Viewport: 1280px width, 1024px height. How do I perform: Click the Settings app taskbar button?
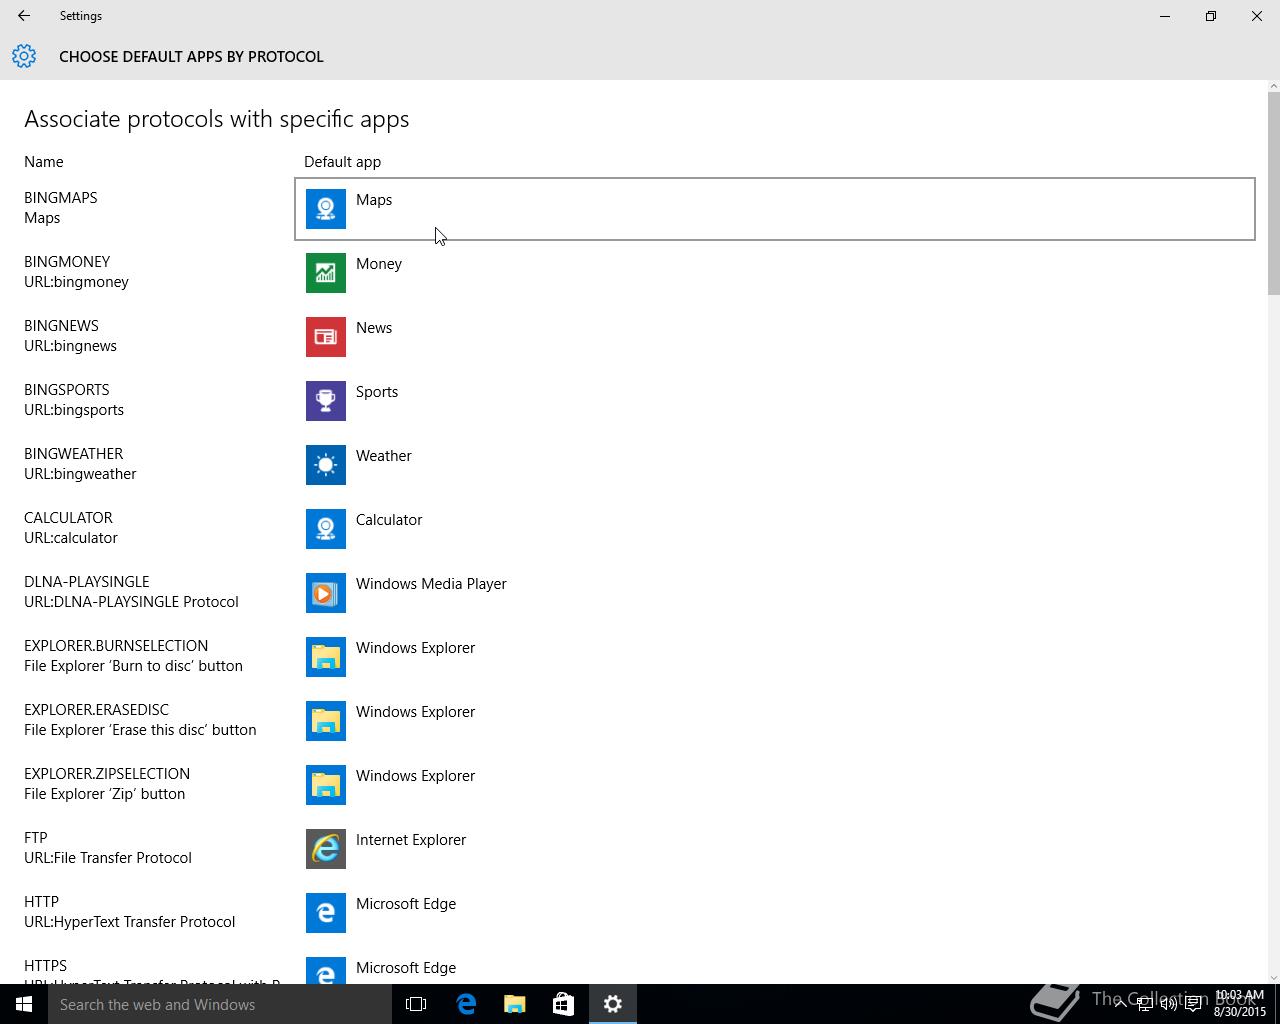pyautogui.click(x=613, y=1004)
